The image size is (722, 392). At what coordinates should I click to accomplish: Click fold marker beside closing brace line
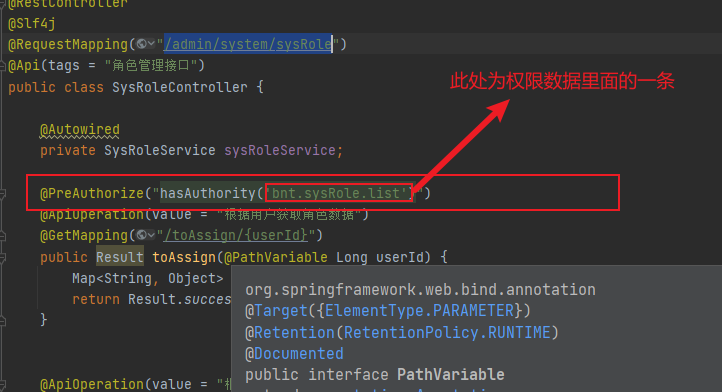coord(2,321)
